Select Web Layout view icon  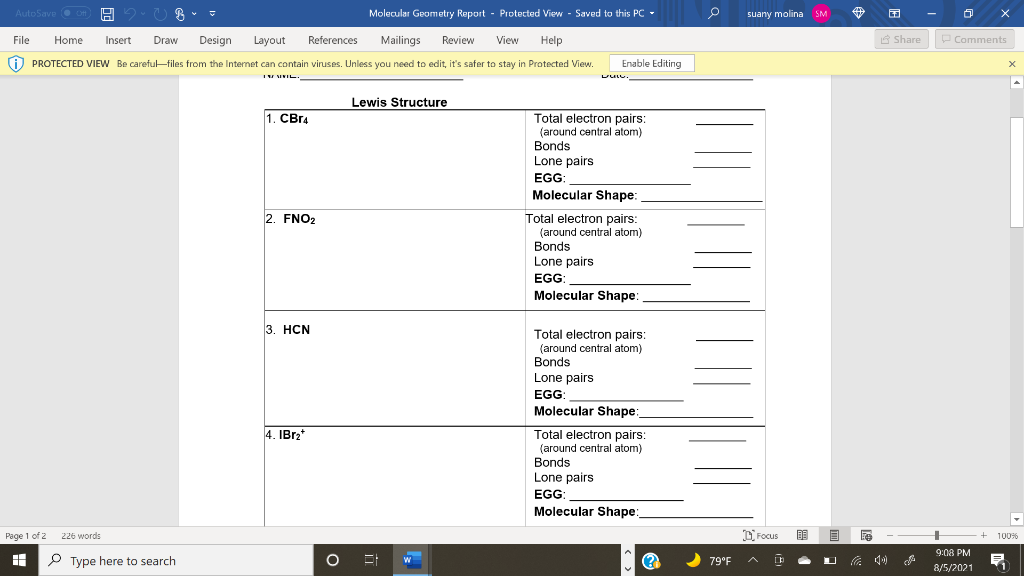pyautogui.click(x=867, y=536)
